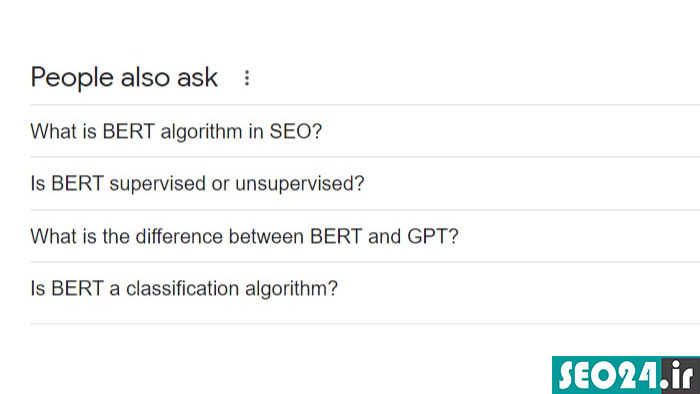
Task: Click the word 'algorithm' in first question
Action: point(202,132)
